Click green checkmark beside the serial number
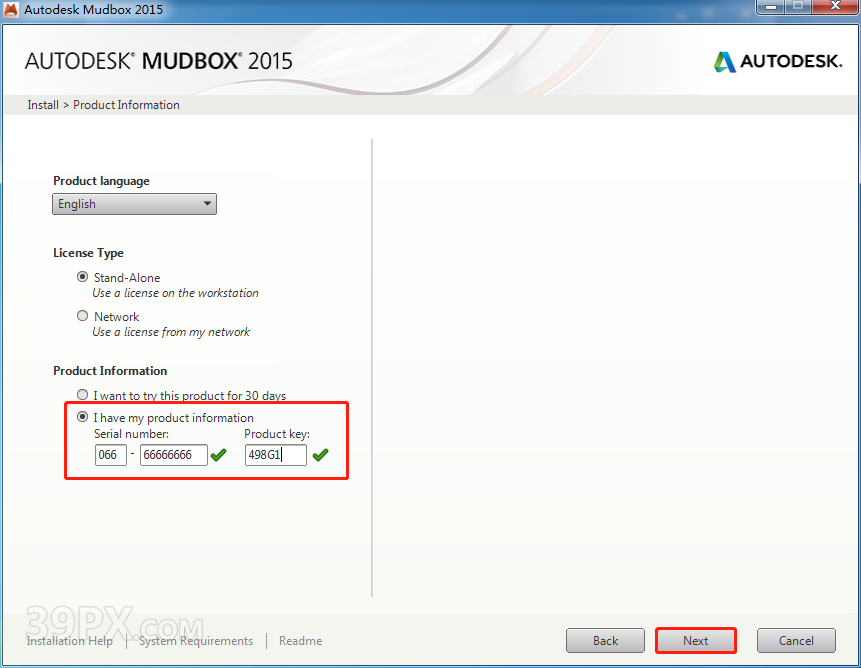The height and width of the screenshot is (668, 861). 218,456
